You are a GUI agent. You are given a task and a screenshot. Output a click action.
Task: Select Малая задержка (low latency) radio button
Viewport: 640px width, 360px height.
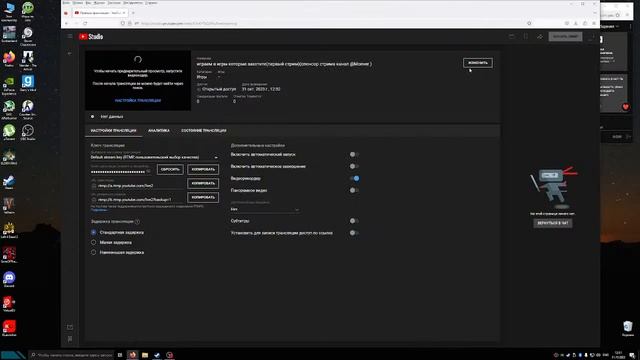[x=93, y=242]
